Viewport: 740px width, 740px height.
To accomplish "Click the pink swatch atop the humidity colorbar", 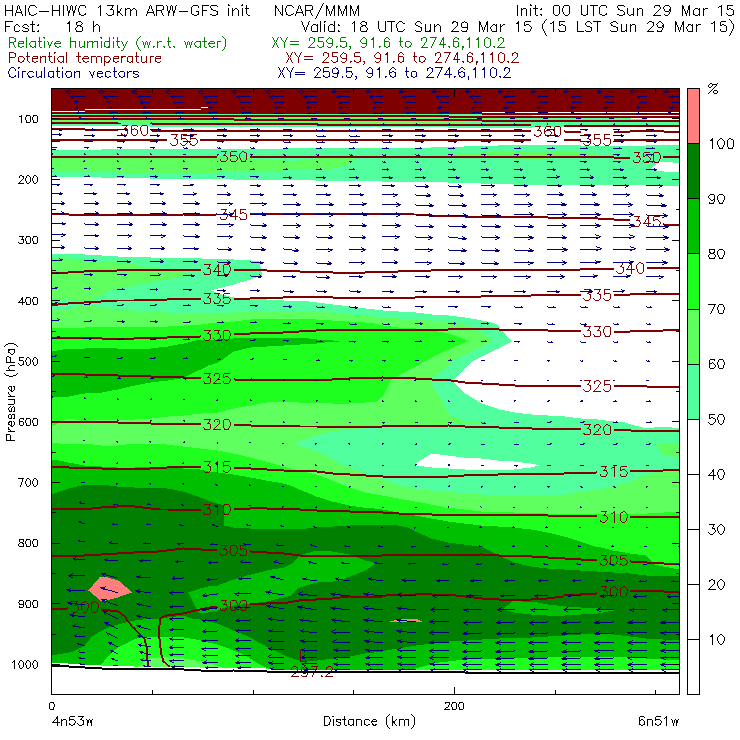I will point(693,116).
